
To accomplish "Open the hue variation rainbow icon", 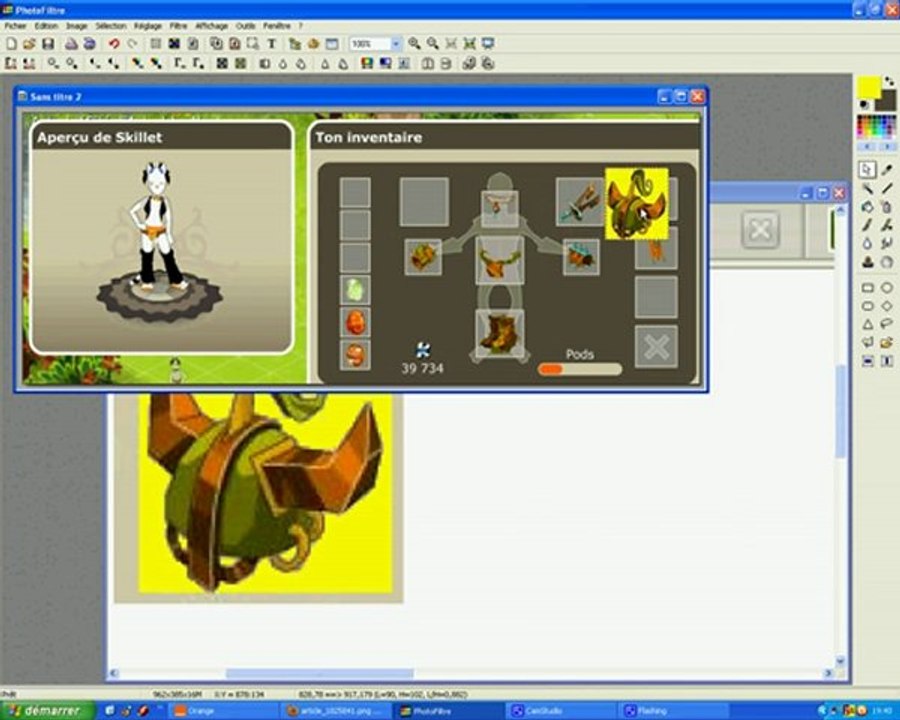I will coord(367,64).
